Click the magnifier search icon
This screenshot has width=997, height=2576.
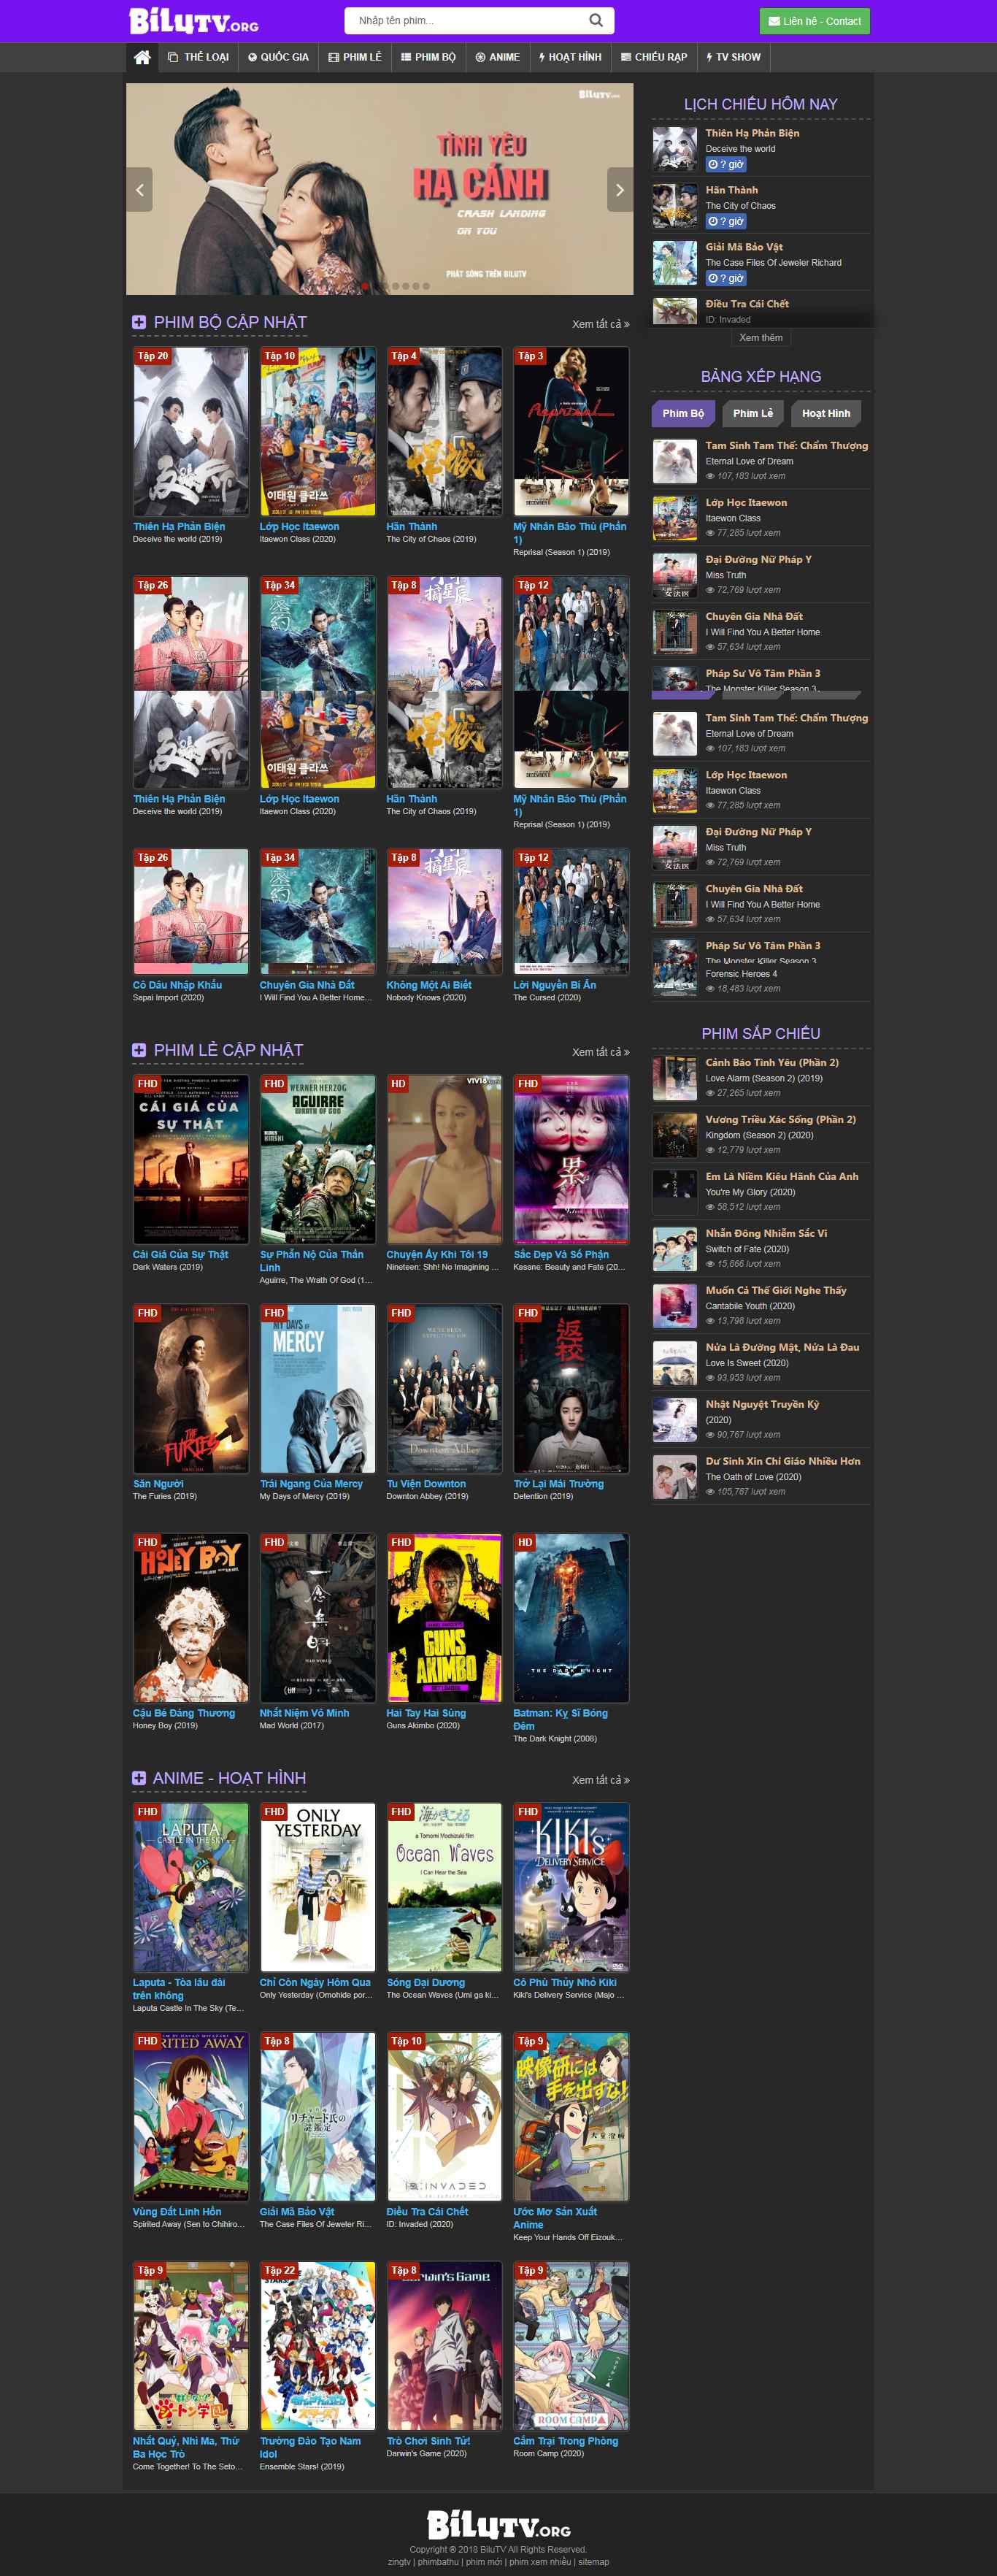click(596, 20)
